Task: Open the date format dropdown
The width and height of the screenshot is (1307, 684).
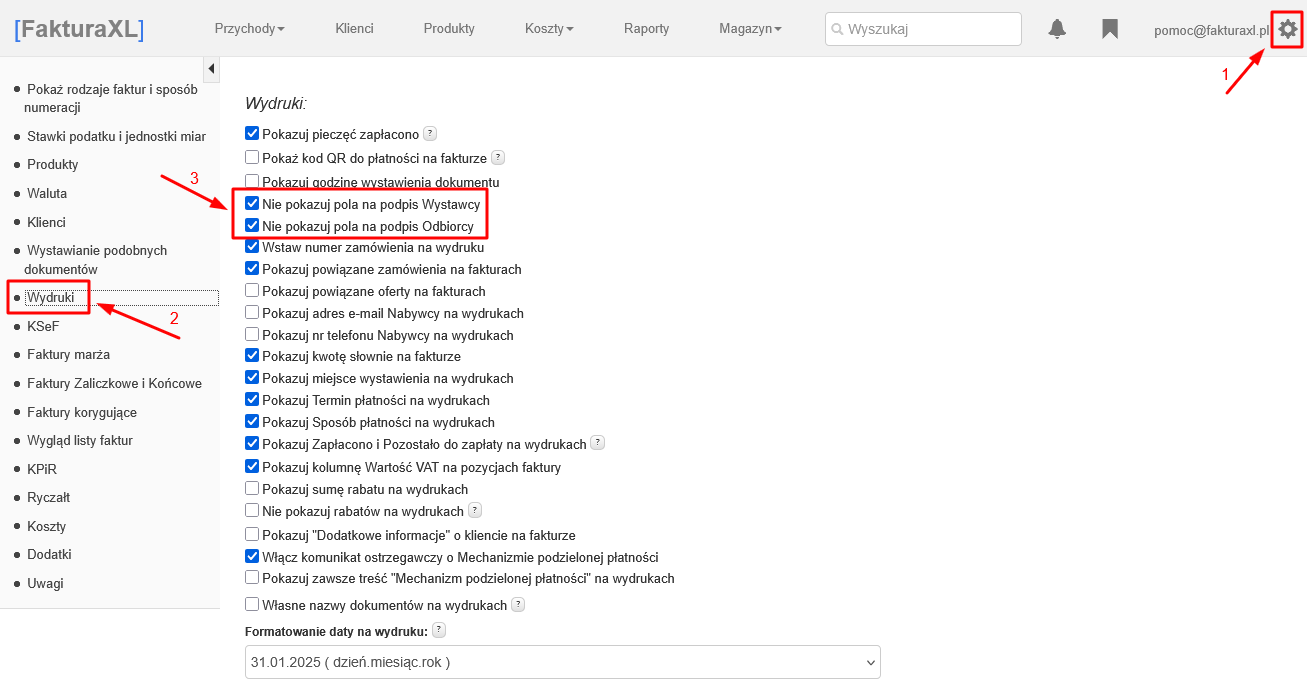Action: [562, 662]
